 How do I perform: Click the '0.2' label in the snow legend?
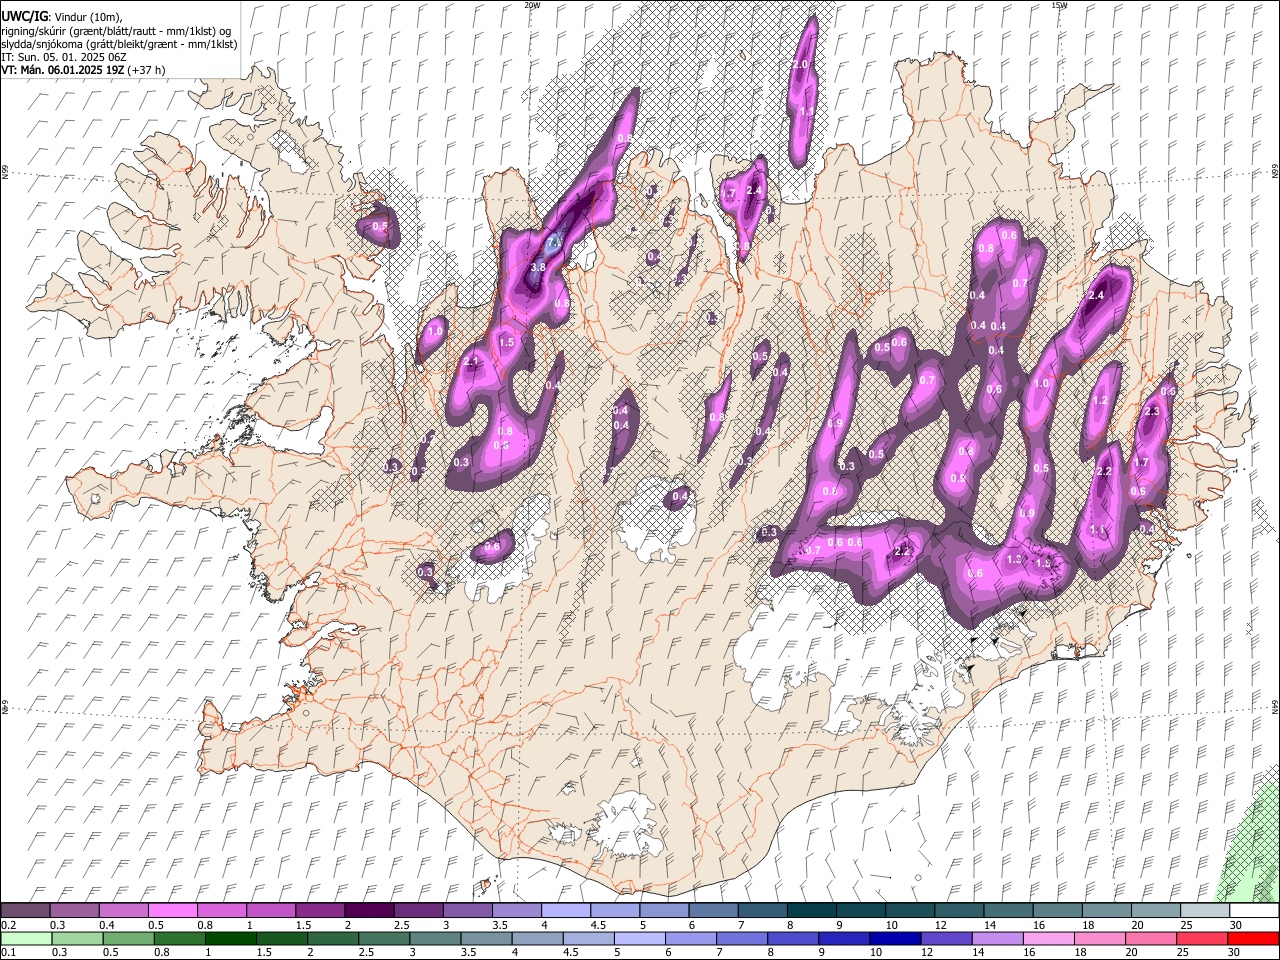(8, 925)
